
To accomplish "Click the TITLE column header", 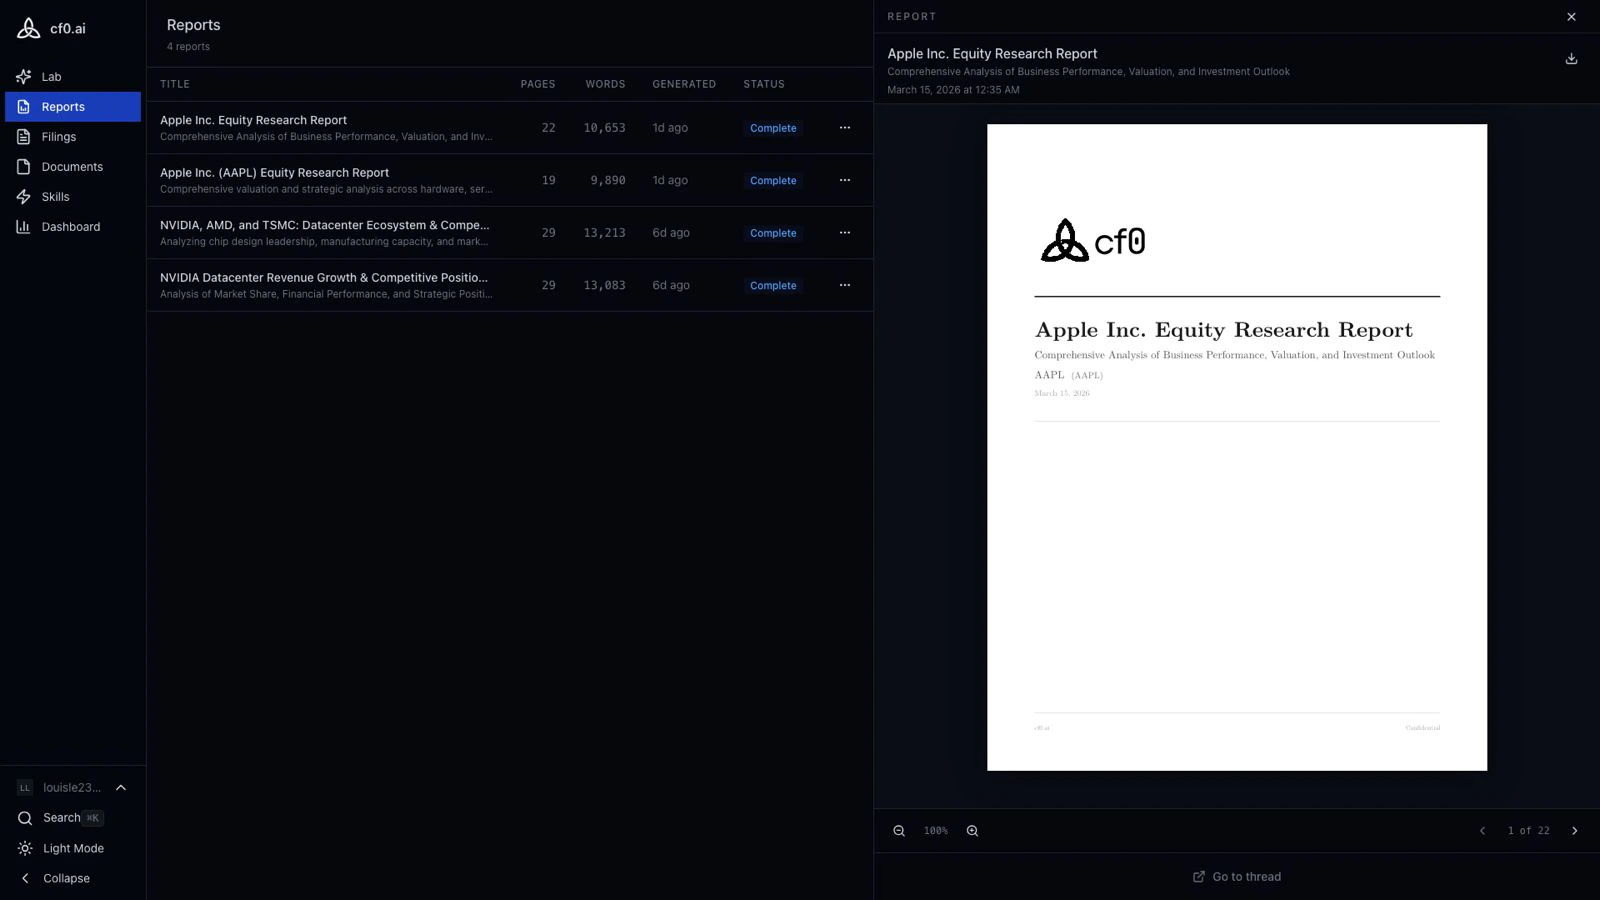I will 175,84.
